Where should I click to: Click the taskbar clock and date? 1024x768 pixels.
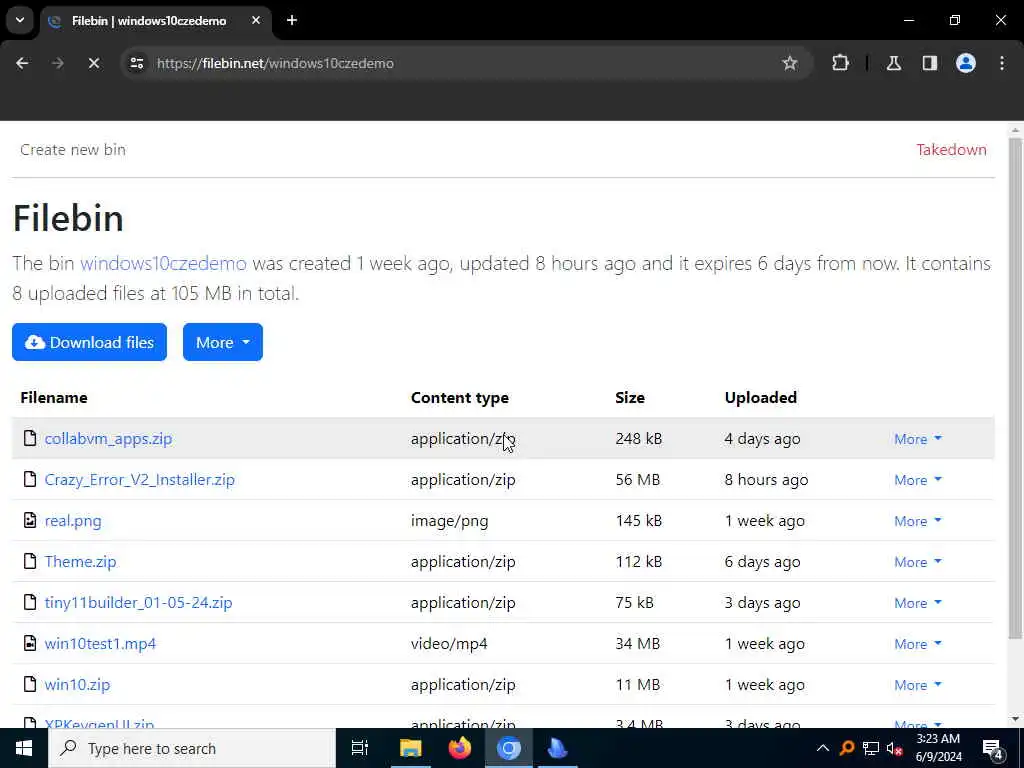click(938, 748)
